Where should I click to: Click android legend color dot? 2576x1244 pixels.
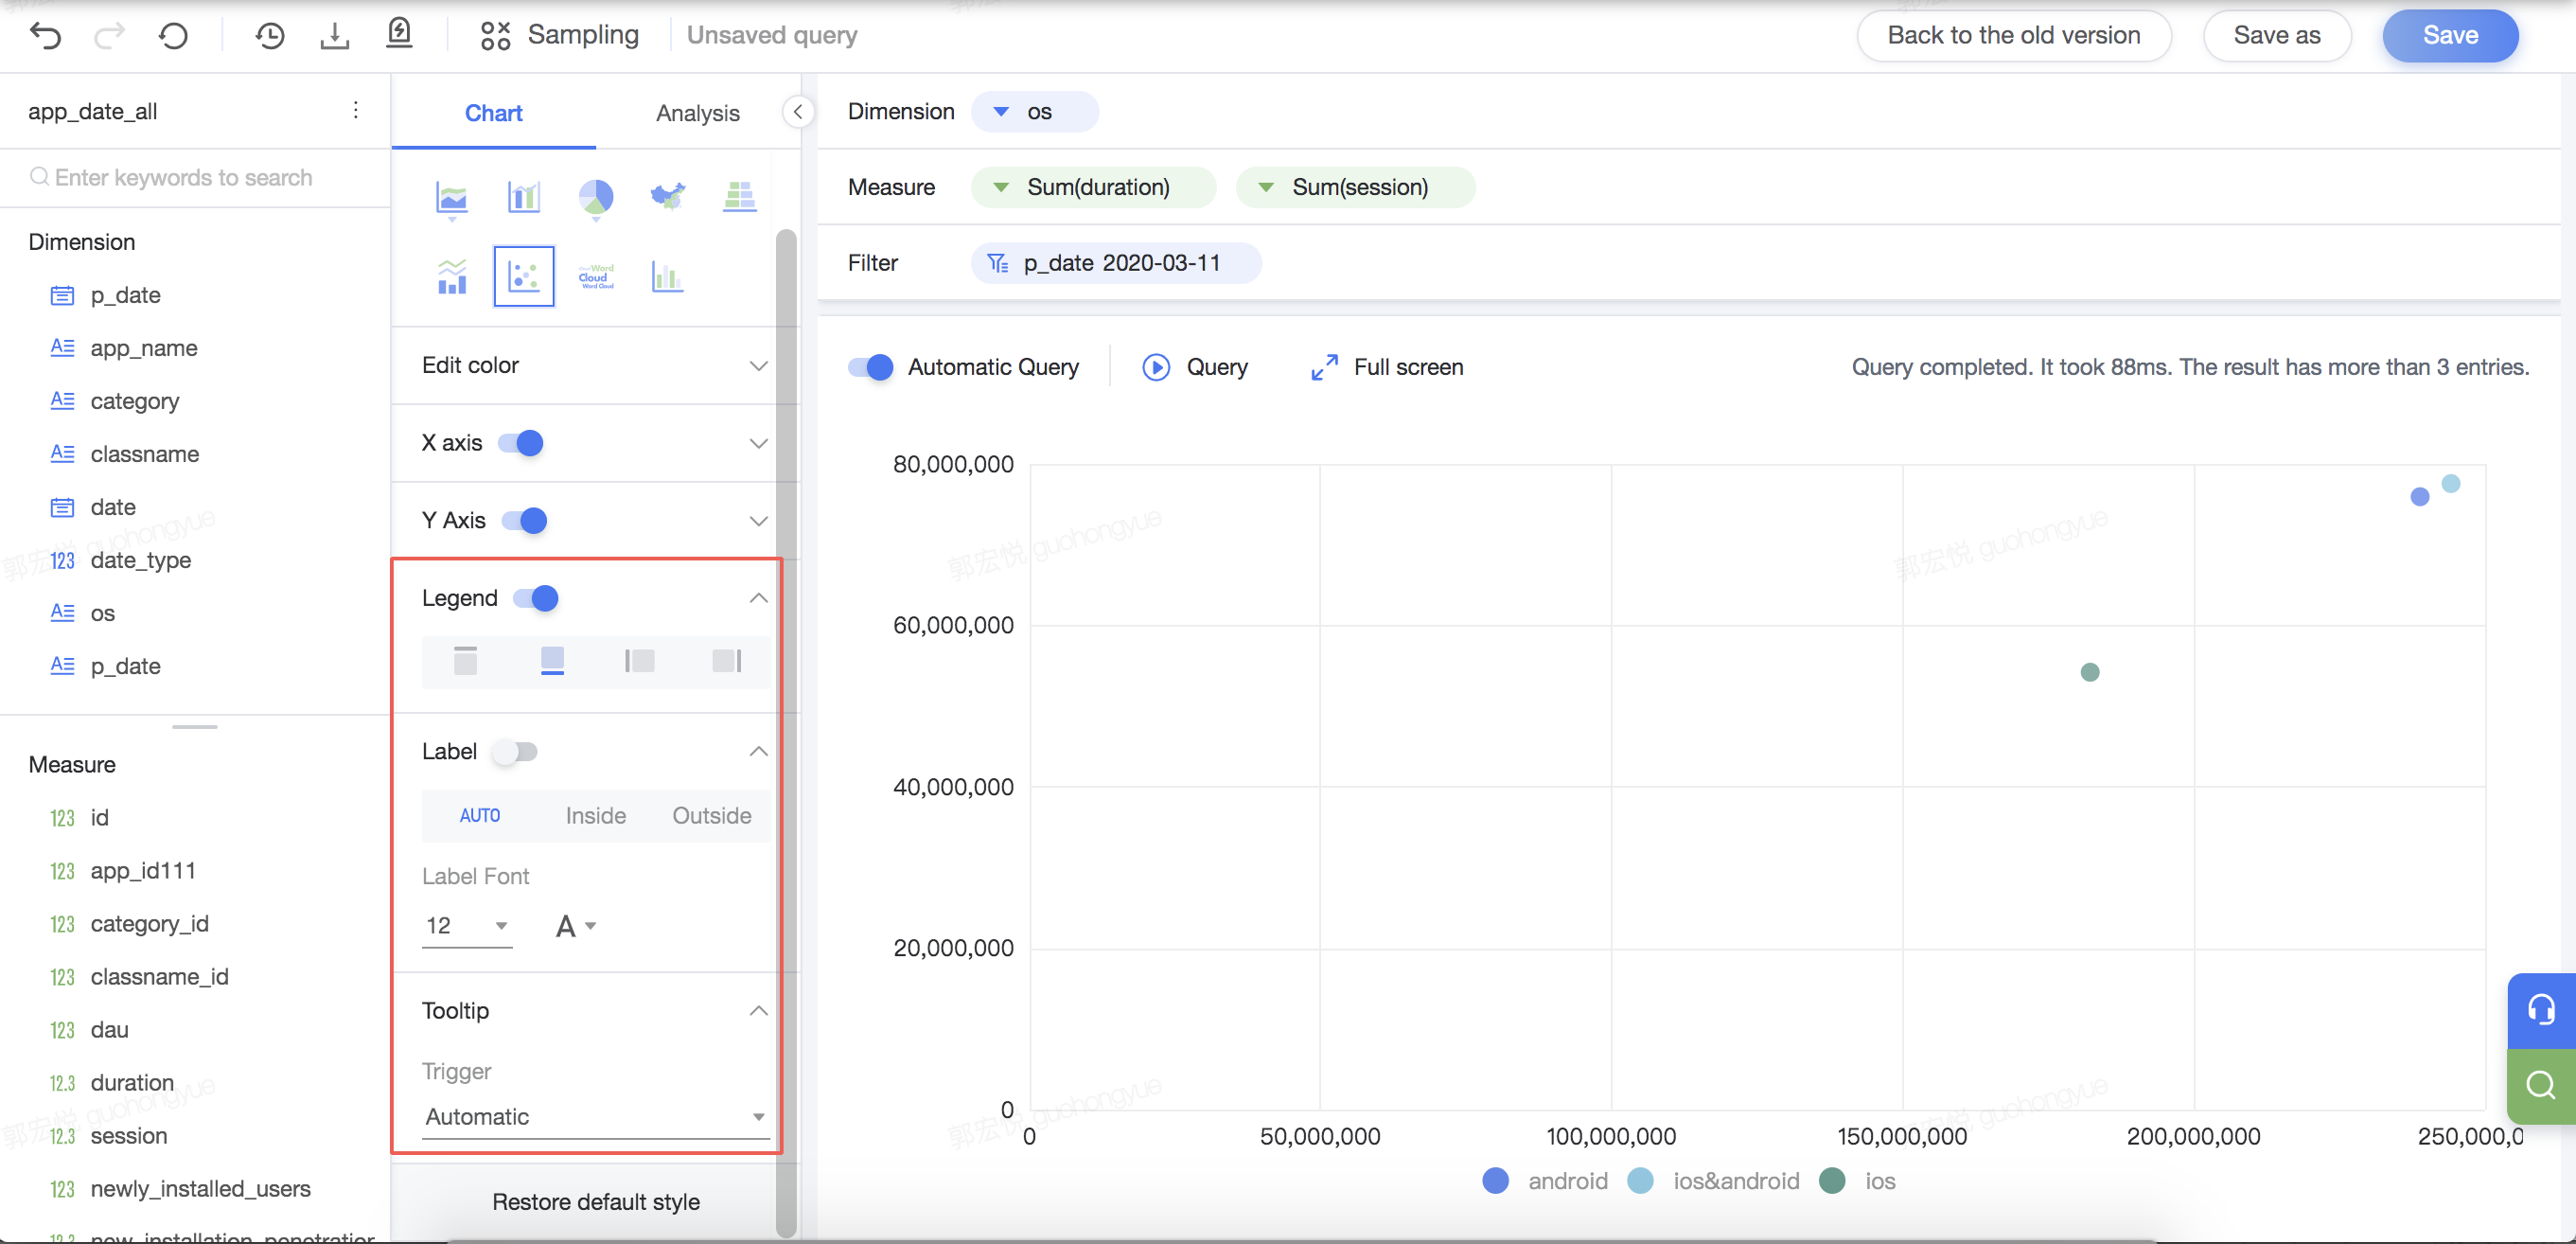[x=1495, y=1181]
